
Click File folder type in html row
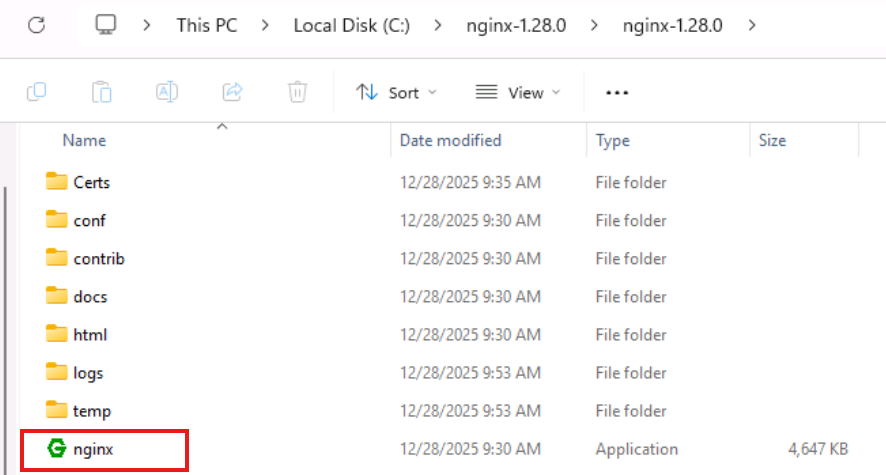(631, 334)
